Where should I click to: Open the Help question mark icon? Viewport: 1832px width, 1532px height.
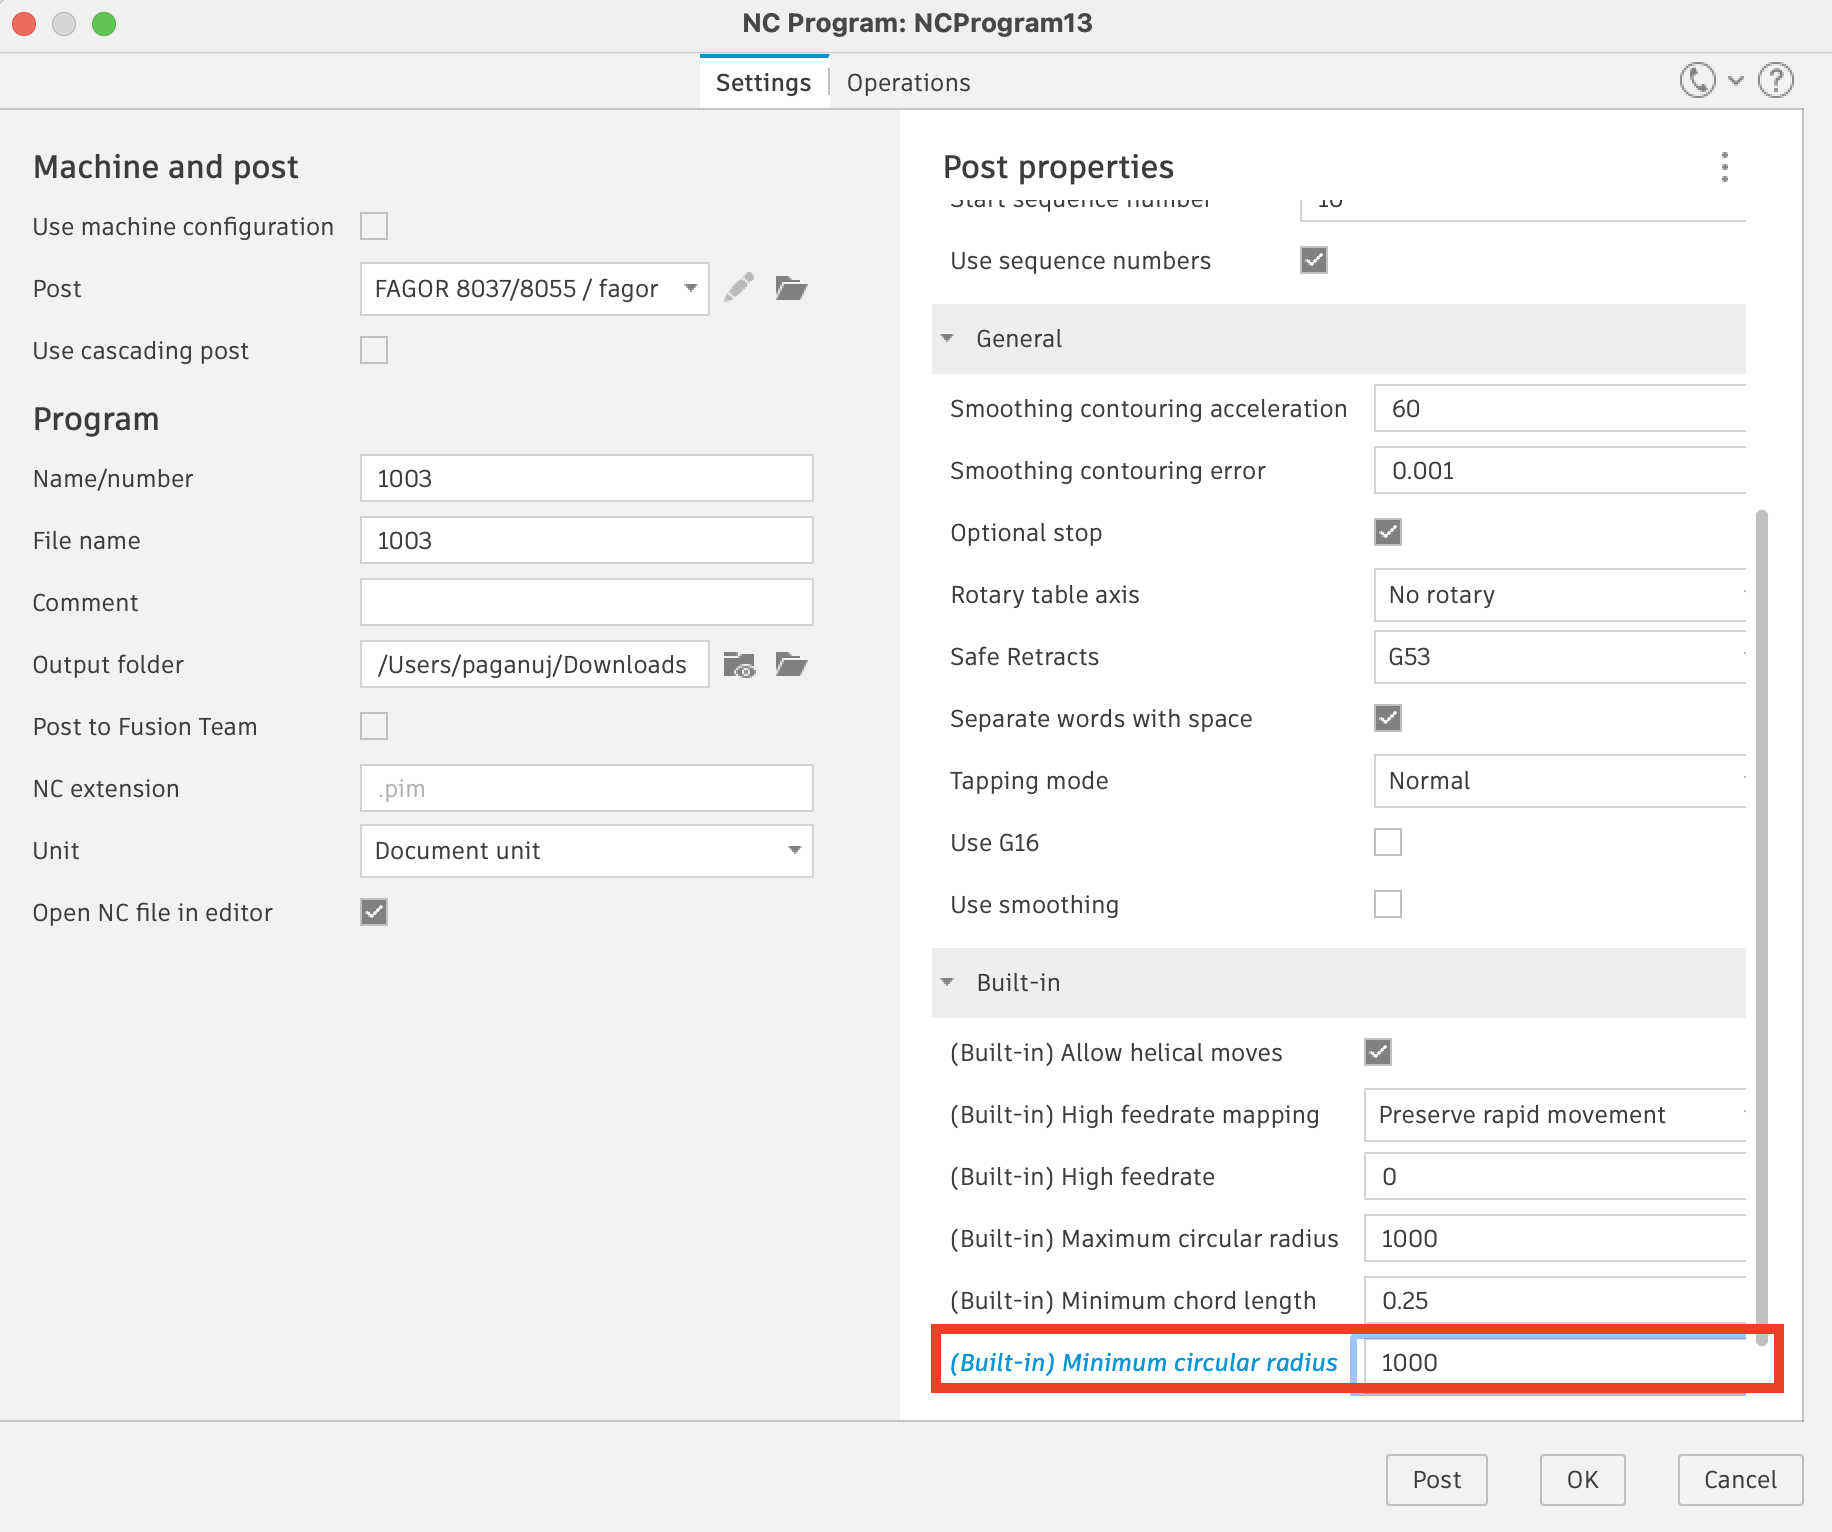(1776, 80)
